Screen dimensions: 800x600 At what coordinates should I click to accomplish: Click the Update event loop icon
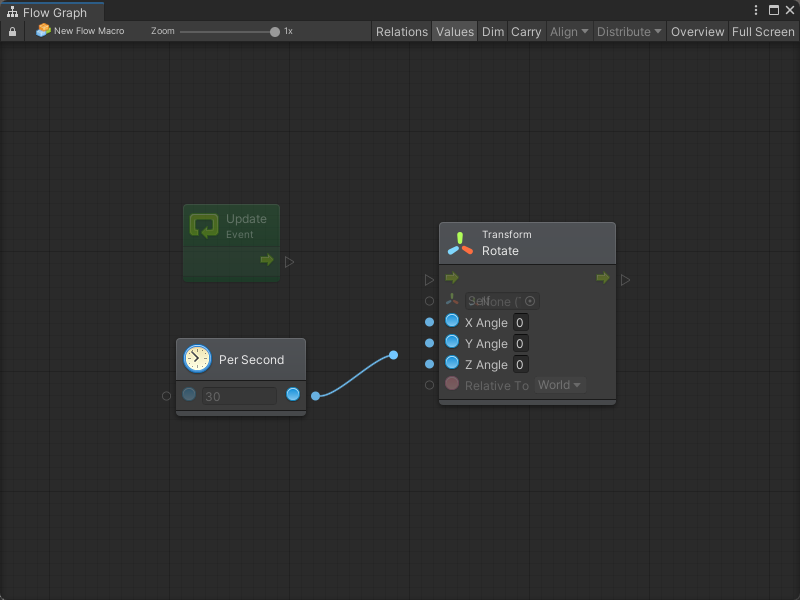click(204, 226)
